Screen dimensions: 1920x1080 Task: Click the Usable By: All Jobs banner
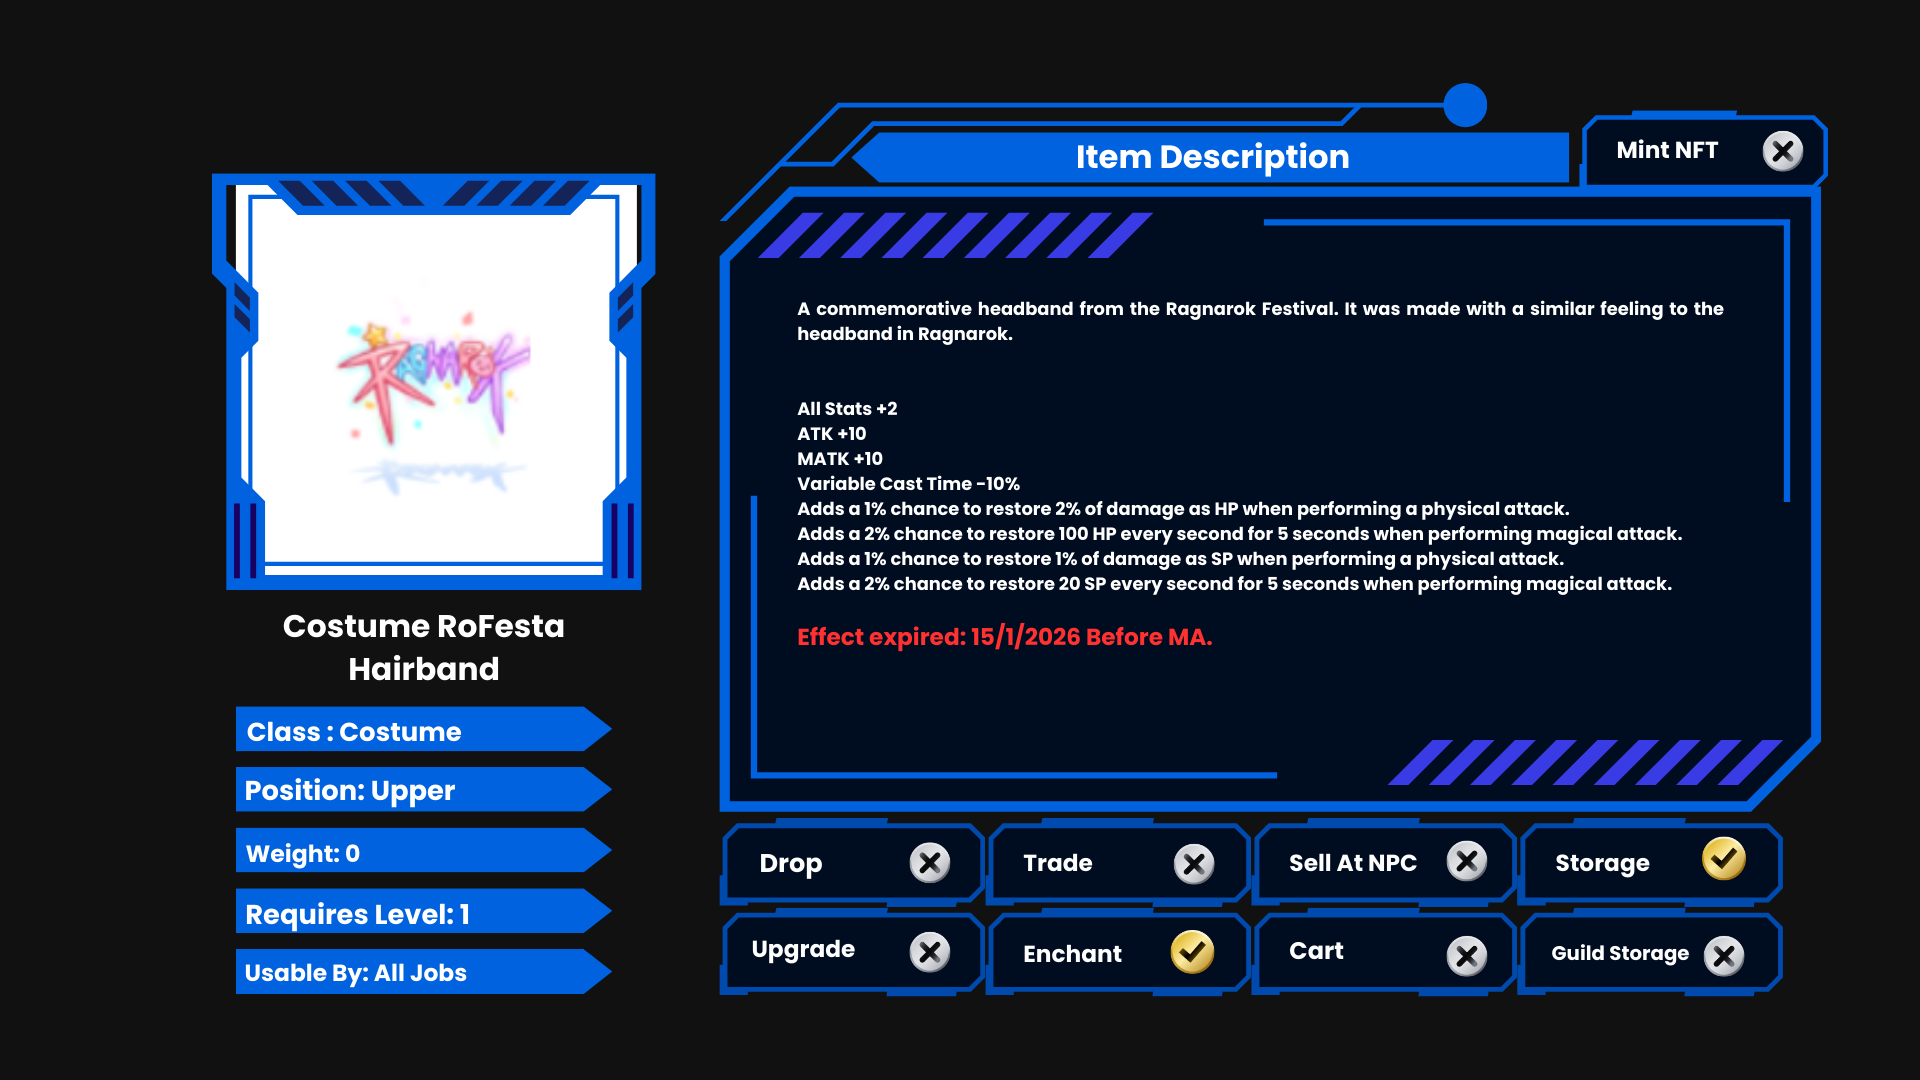(420, 972)
